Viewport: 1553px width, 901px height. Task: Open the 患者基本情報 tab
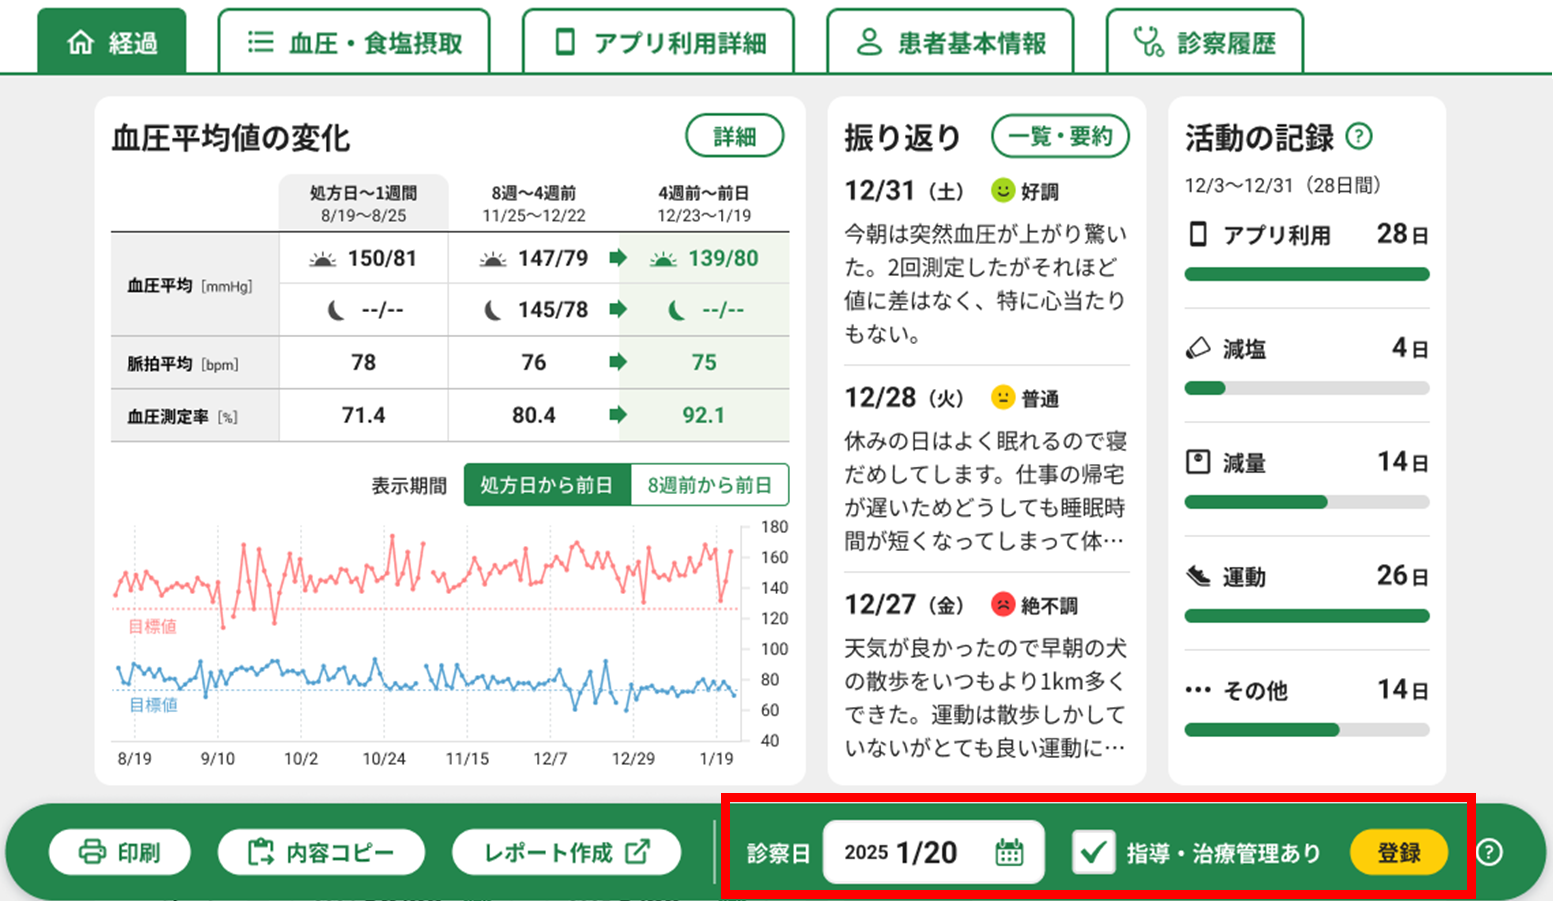950,42
